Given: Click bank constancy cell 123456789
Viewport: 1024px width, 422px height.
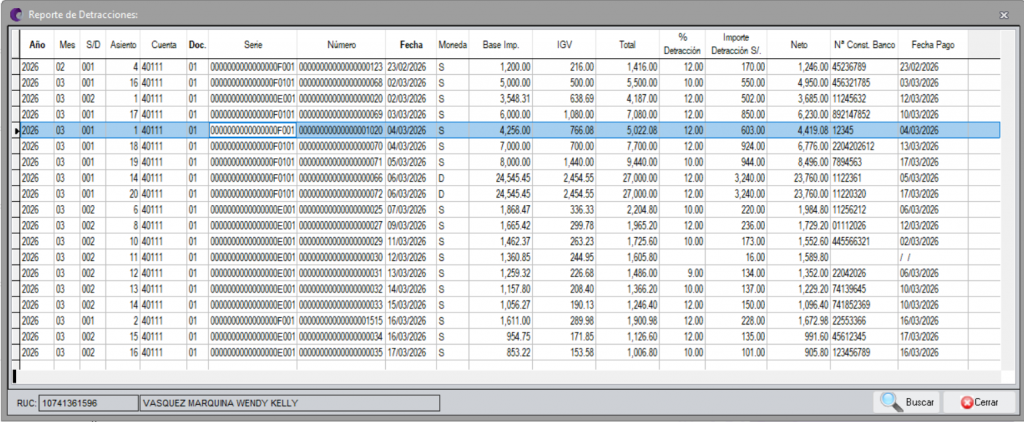Looking at the screenshot, I should (x=865, y=352).
